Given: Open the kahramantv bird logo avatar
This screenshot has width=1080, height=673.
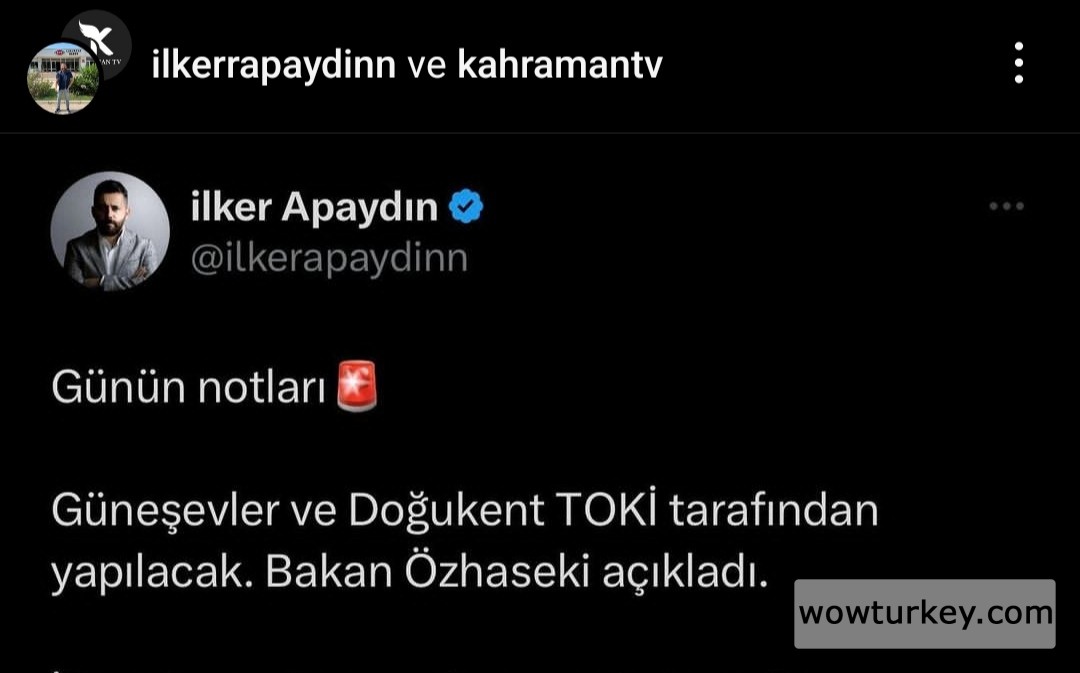Looking at the screenshot, I should (97, 43).
